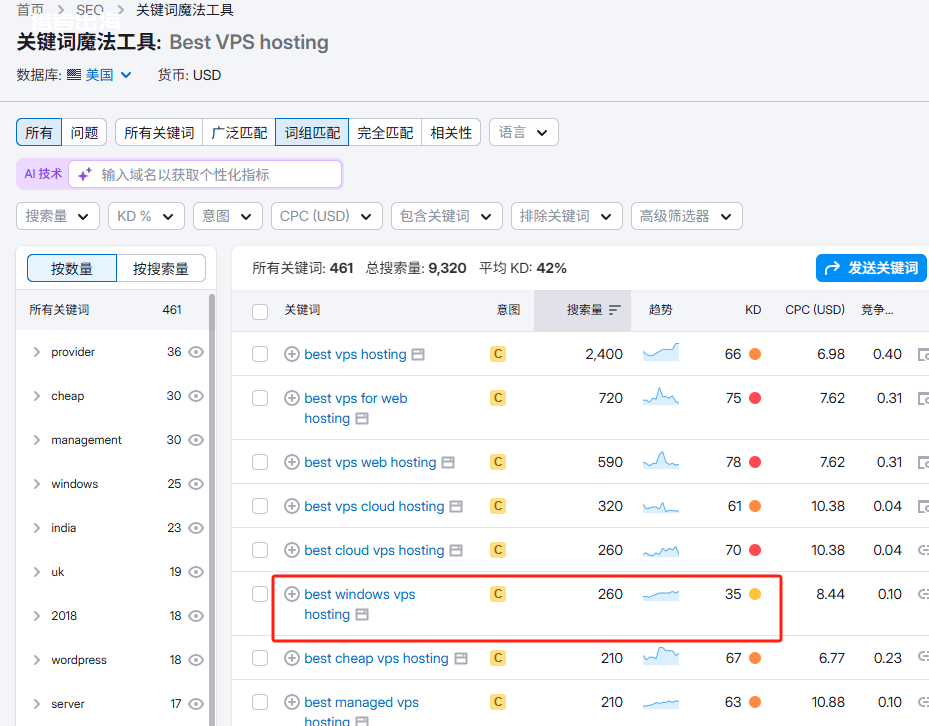The image size is (929, 726).
Task: Open SERP icon for 'best vps cloud hosting'
Action: tap(456, 507)
